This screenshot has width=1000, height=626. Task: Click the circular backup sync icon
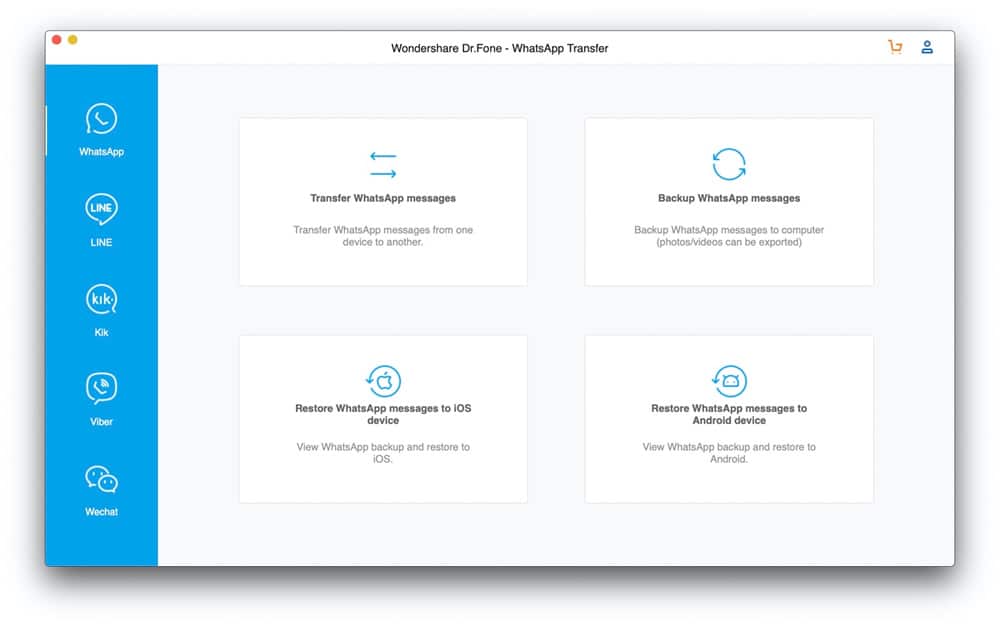click(x=729, y=164)
